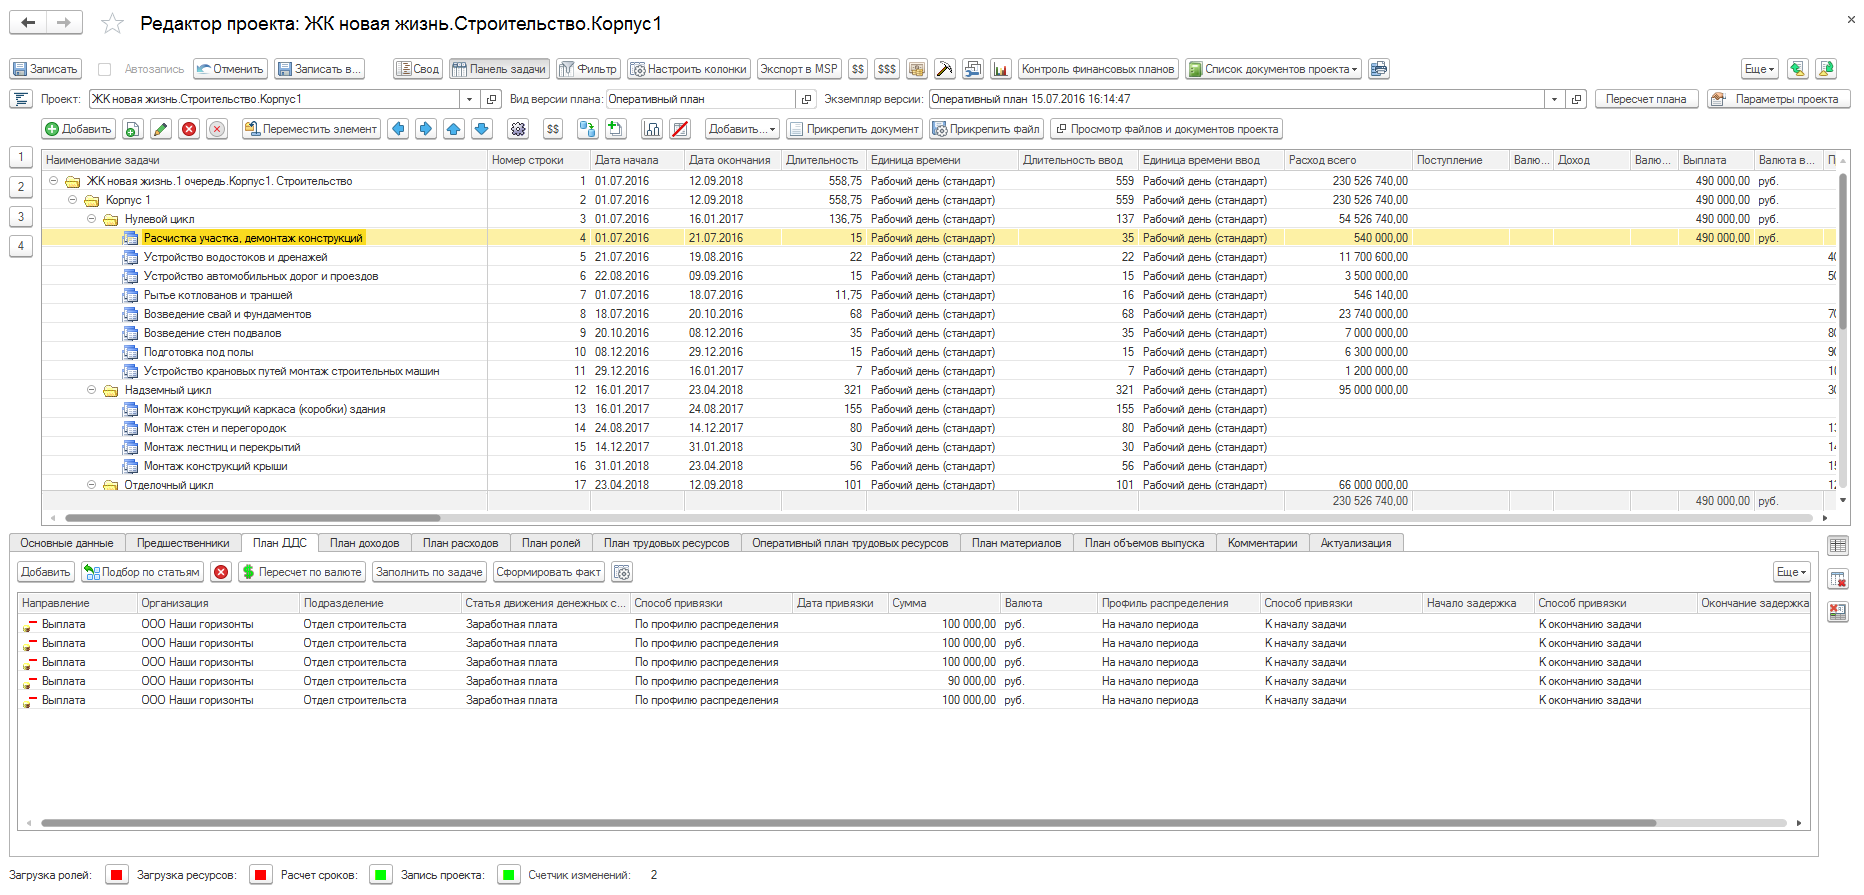Screen dimensions: 1864x895
Task: Click Заполнить по задаче button
Action: [429, 572]
